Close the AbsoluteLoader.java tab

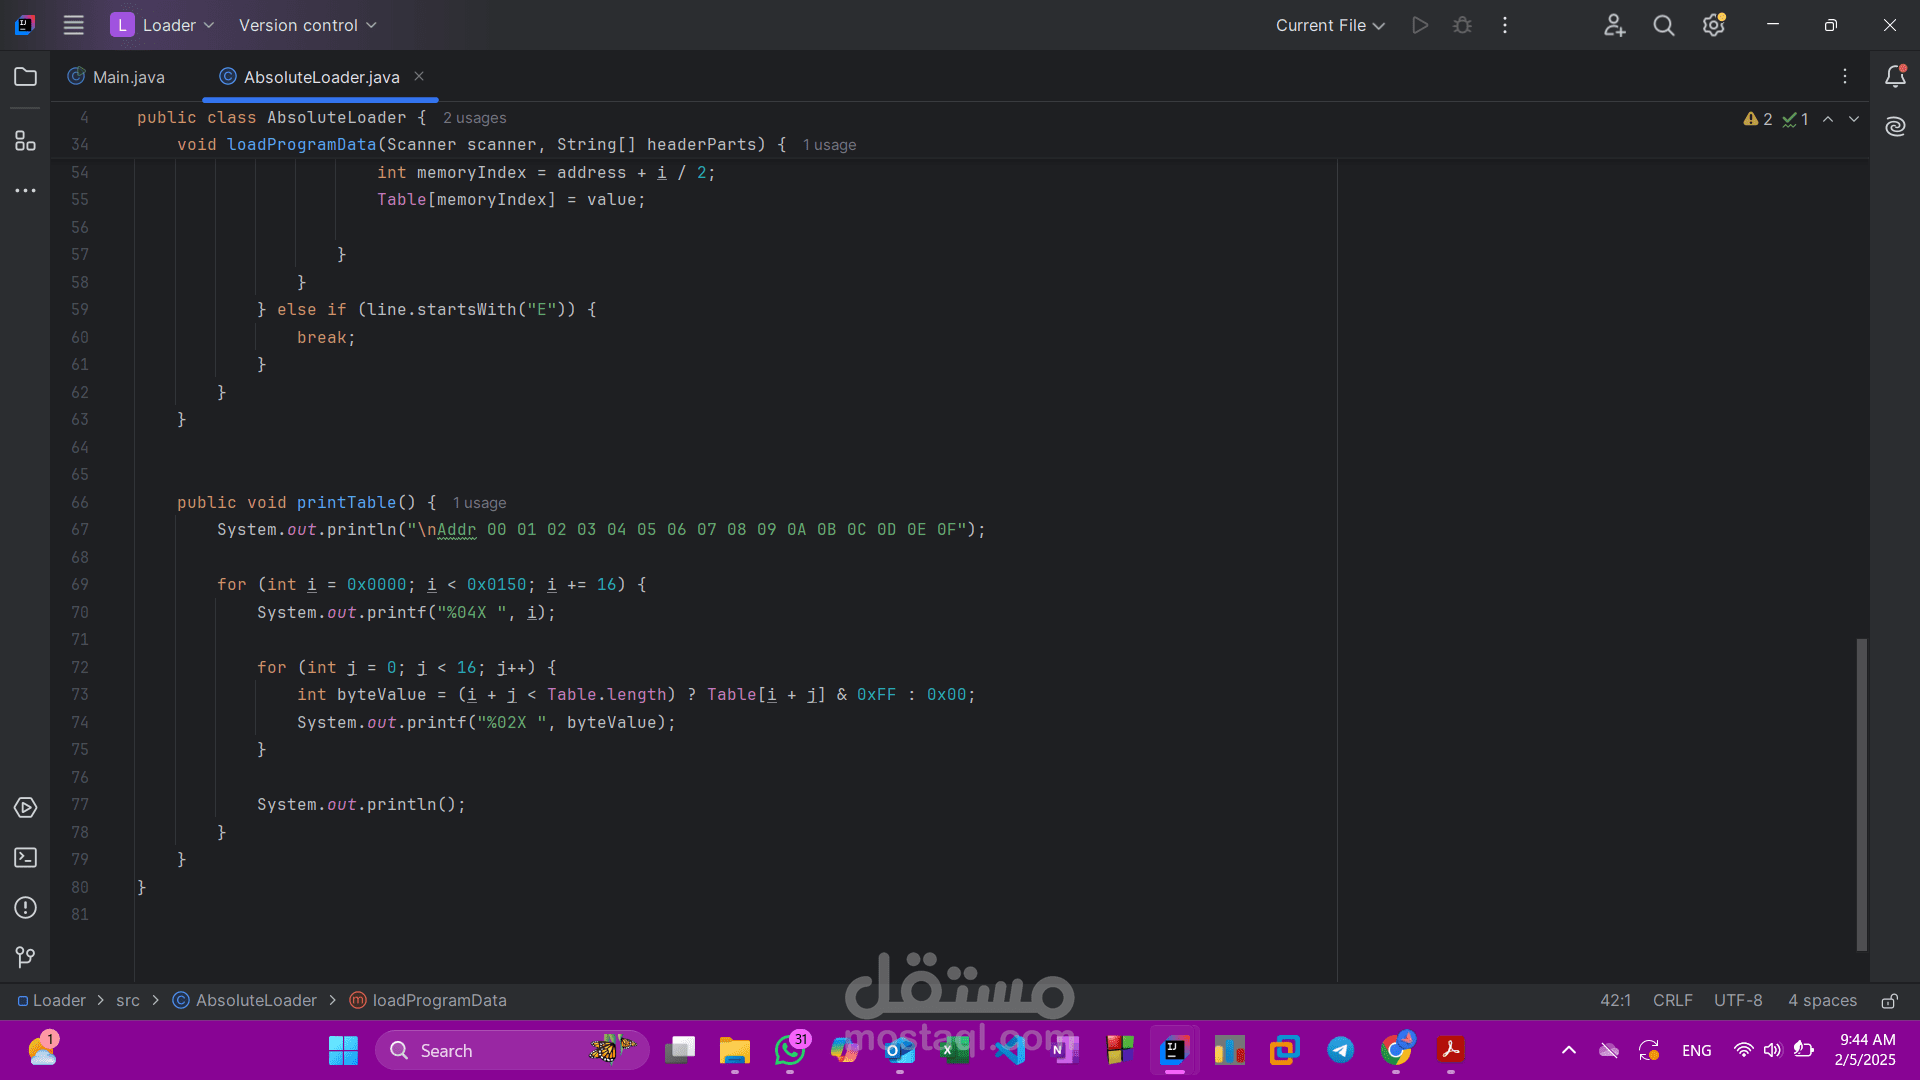pos(419,76)
